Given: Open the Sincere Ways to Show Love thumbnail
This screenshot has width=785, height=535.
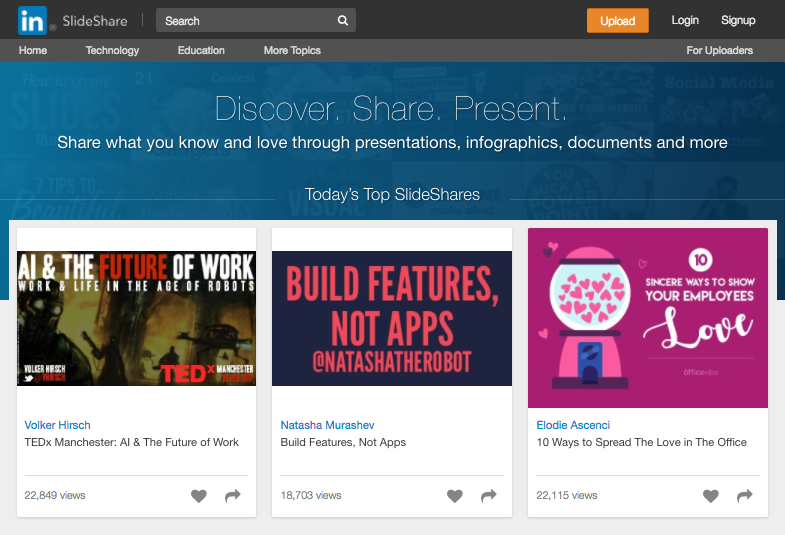Looking at the screenshot, I should tap(648, 318).
